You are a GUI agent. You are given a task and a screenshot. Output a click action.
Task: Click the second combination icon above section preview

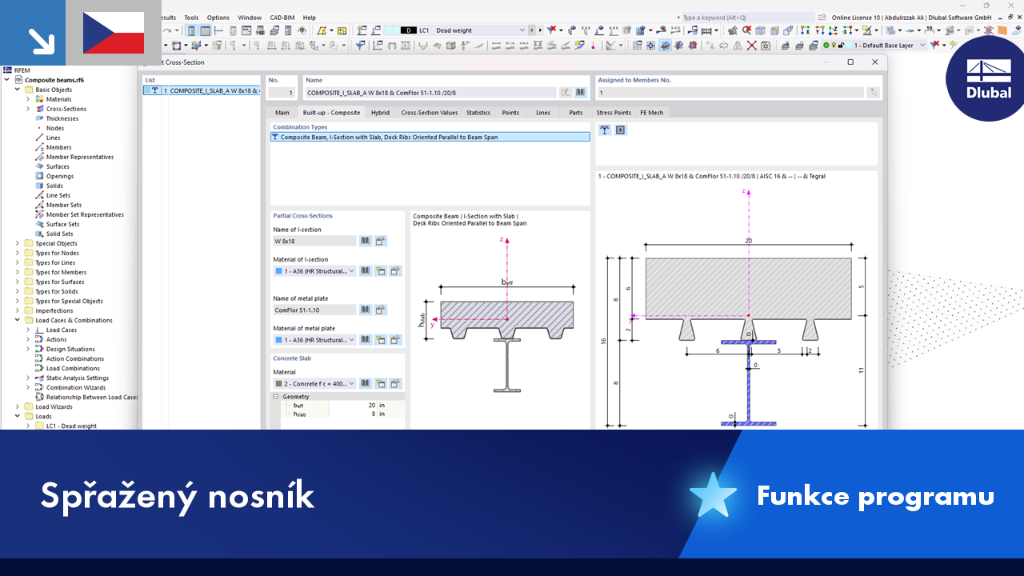[x=620, y=130]
